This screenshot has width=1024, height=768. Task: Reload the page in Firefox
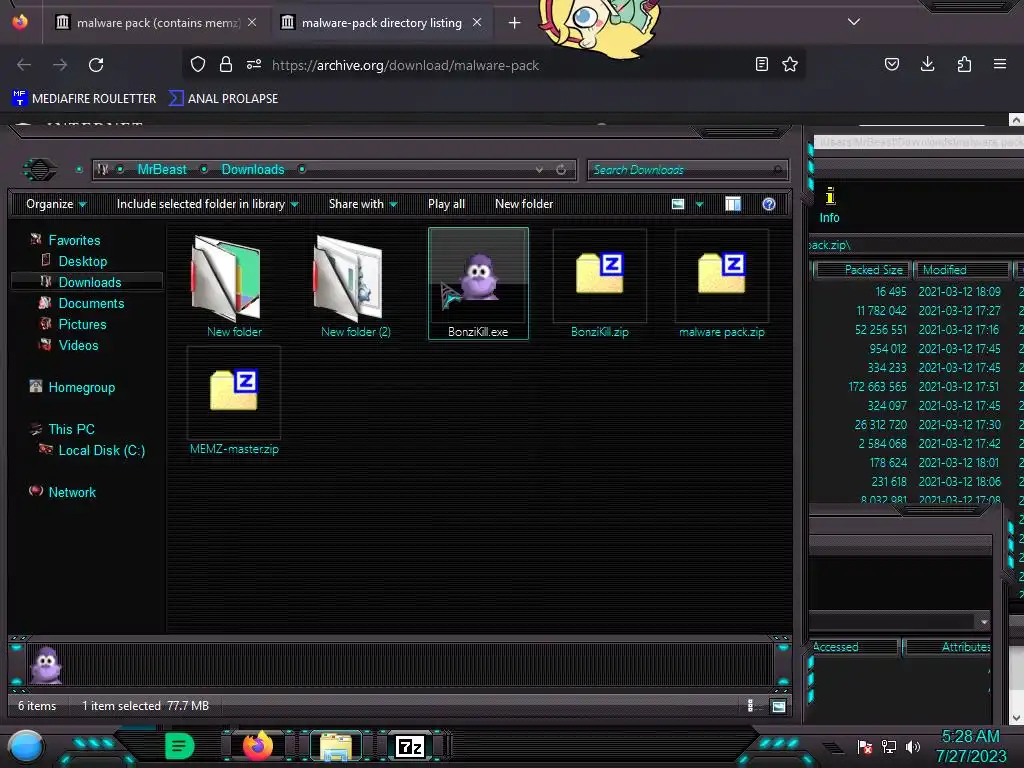(x=96, y=65)
